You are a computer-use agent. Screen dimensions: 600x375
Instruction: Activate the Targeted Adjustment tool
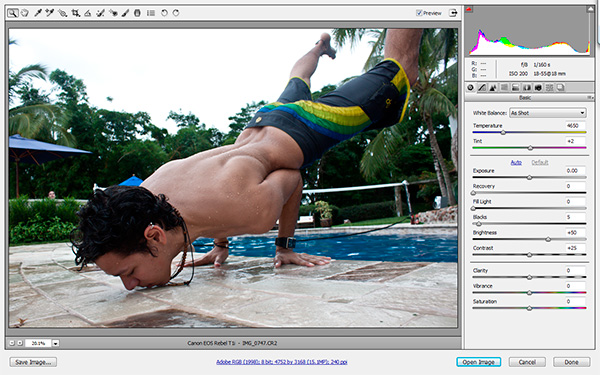pos(62,13)
